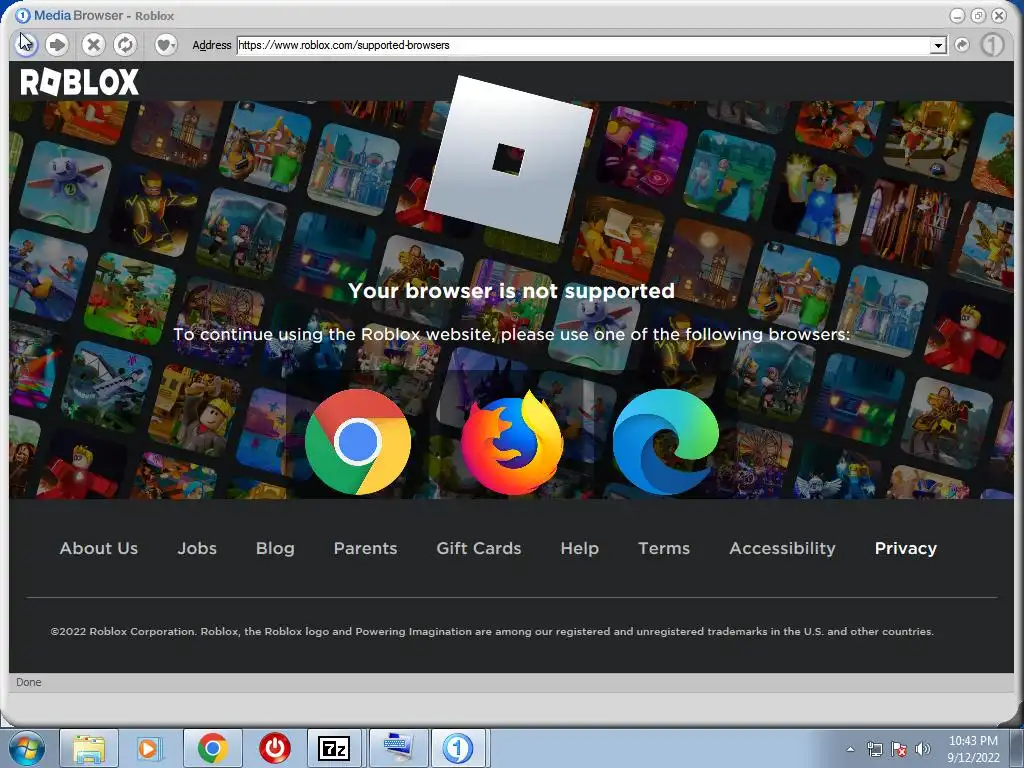Click the Google Chrome browser logo
The height and width of the screenshot is (768, 1024).
click(358, 441)
